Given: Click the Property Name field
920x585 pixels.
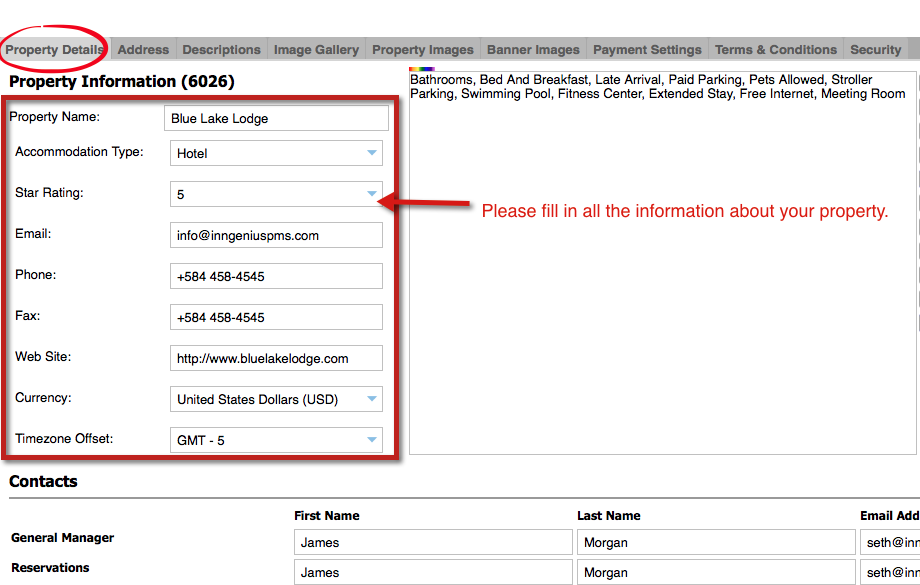Looking at the screenshot, I should coord(276,118).
